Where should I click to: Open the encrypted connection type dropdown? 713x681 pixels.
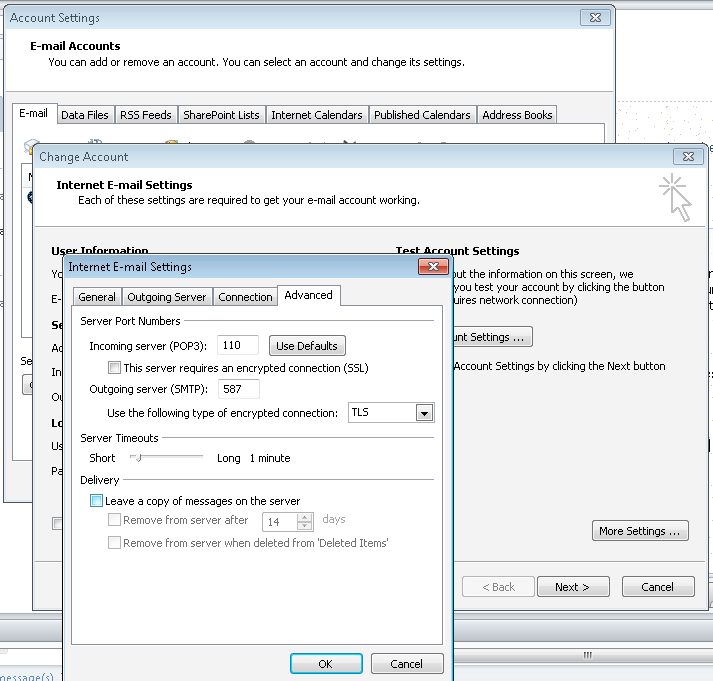coord(424,413)
